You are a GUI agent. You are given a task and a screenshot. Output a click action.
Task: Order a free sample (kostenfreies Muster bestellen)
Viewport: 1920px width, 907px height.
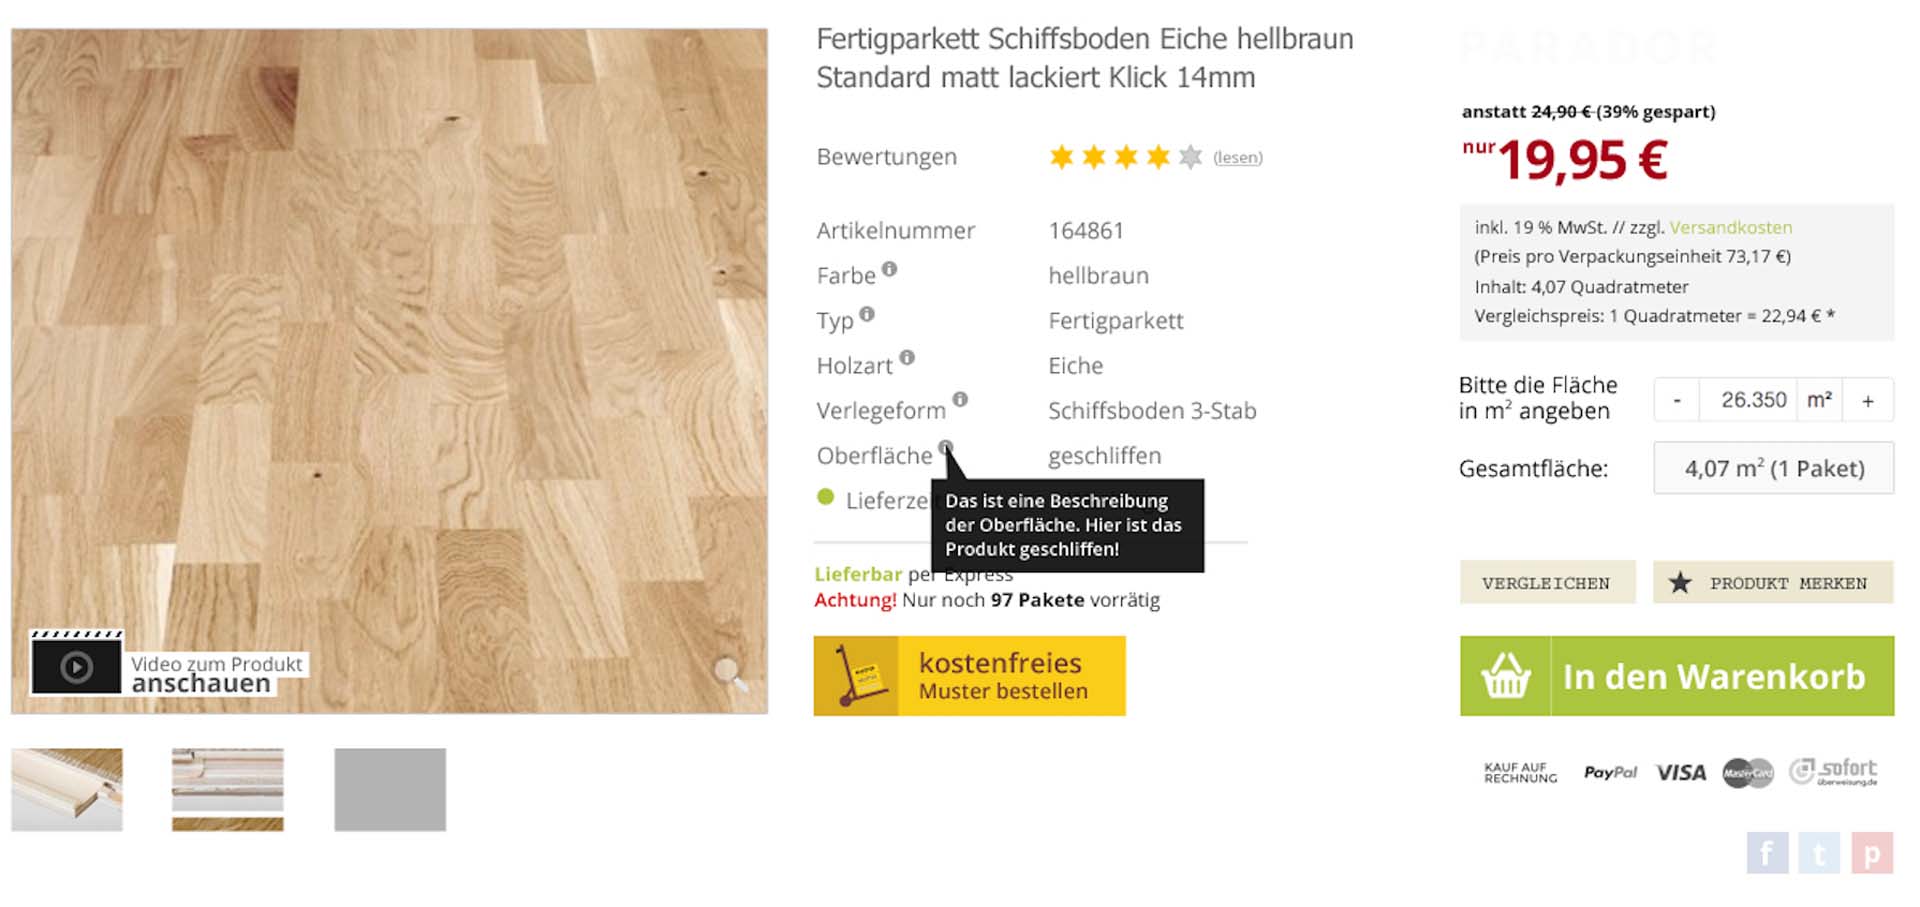(970, 676)
